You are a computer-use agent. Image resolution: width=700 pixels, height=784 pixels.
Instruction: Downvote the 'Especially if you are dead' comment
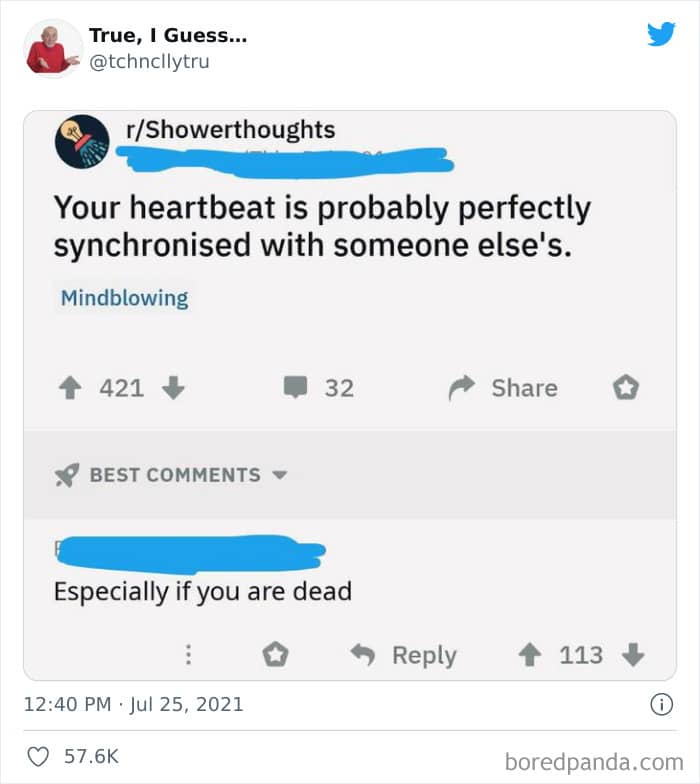[x=632, y=655]
